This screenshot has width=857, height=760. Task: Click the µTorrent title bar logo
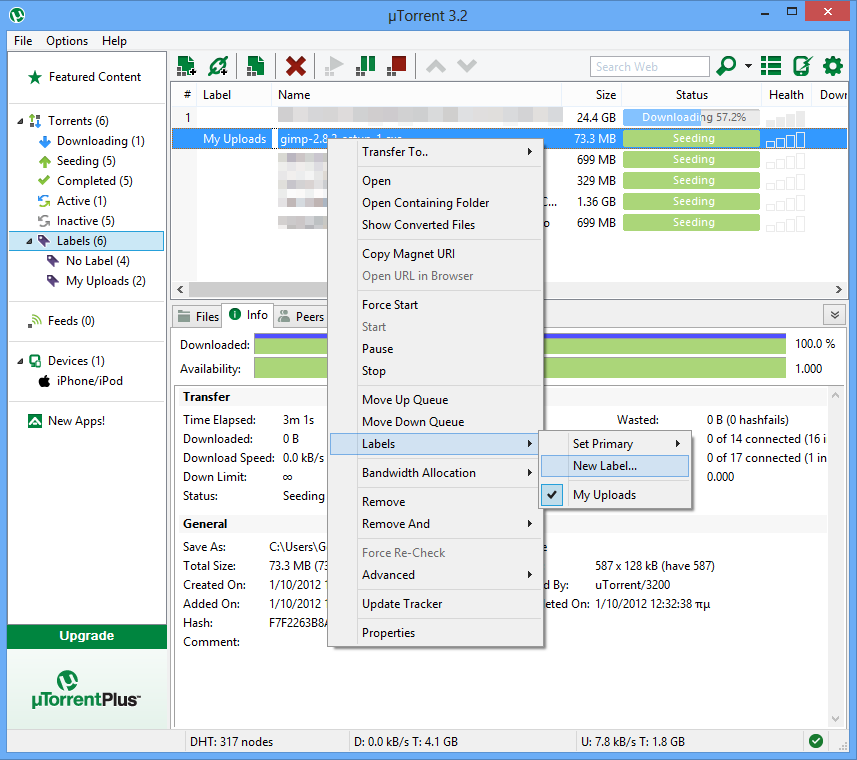pos(17,15)
